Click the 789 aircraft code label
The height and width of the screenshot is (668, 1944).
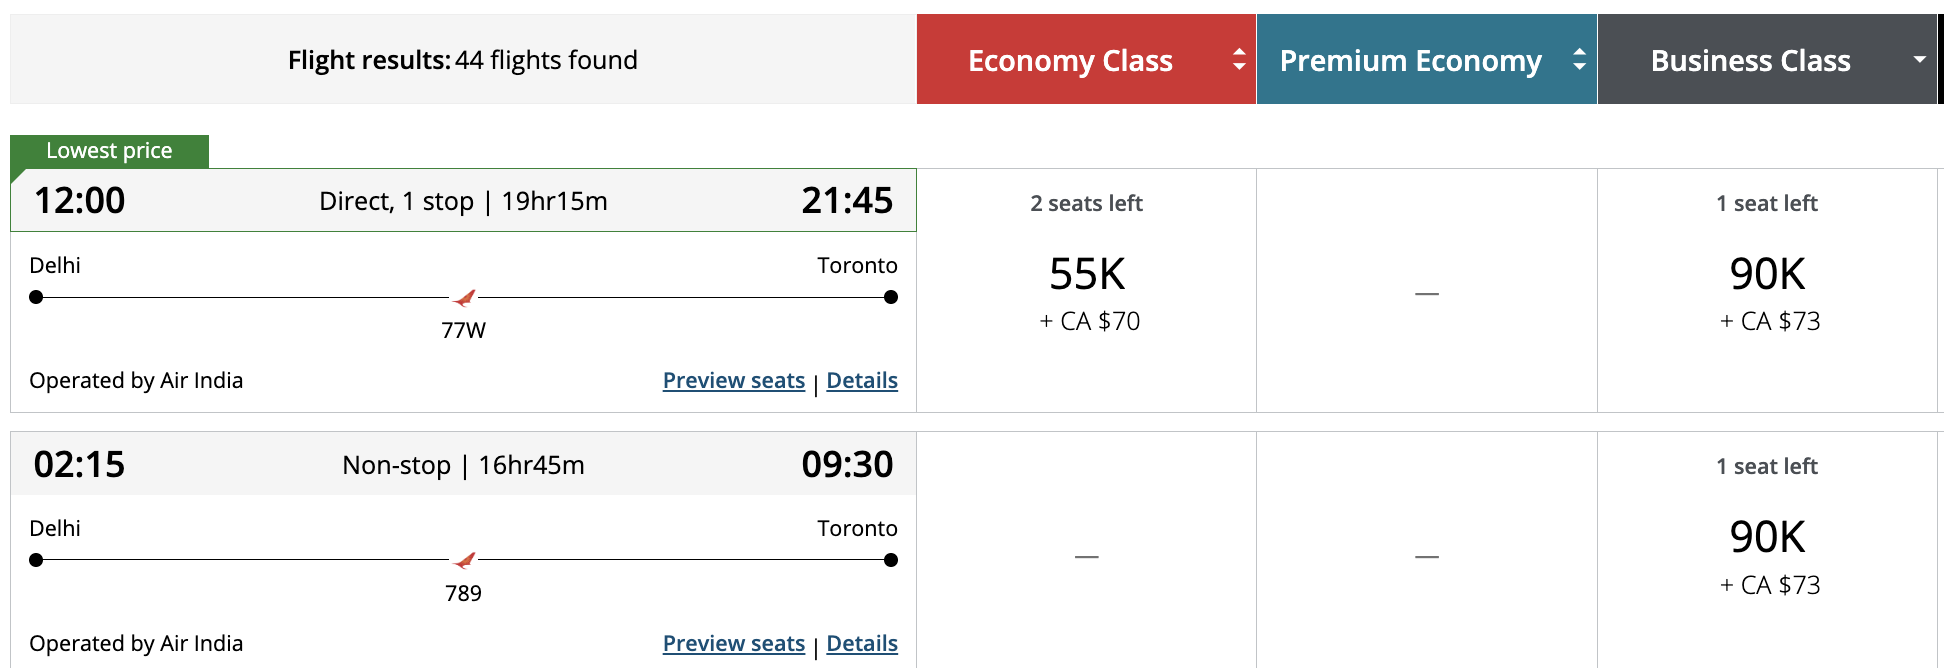coord(463,594)
